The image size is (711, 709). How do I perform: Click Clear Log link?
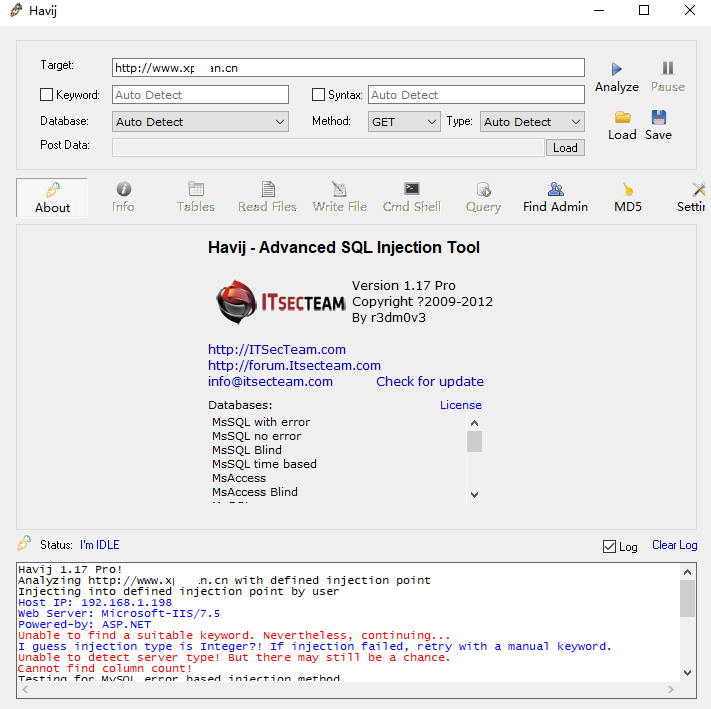674,545
